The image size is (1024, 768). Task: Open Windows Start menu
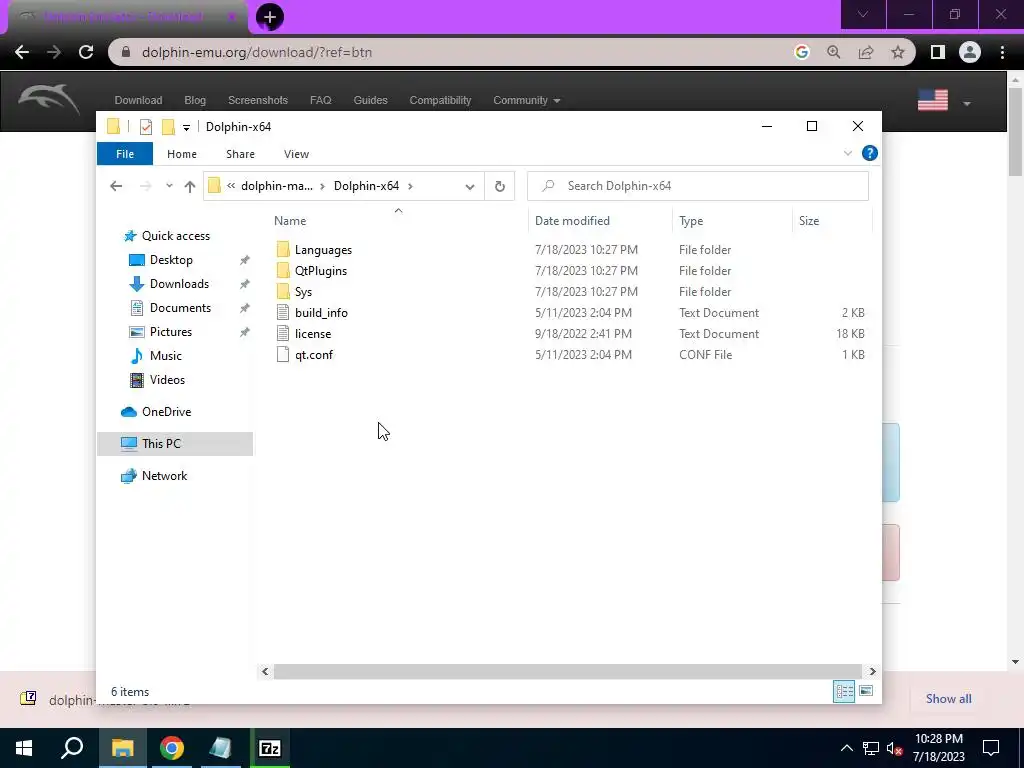[24, 748]
